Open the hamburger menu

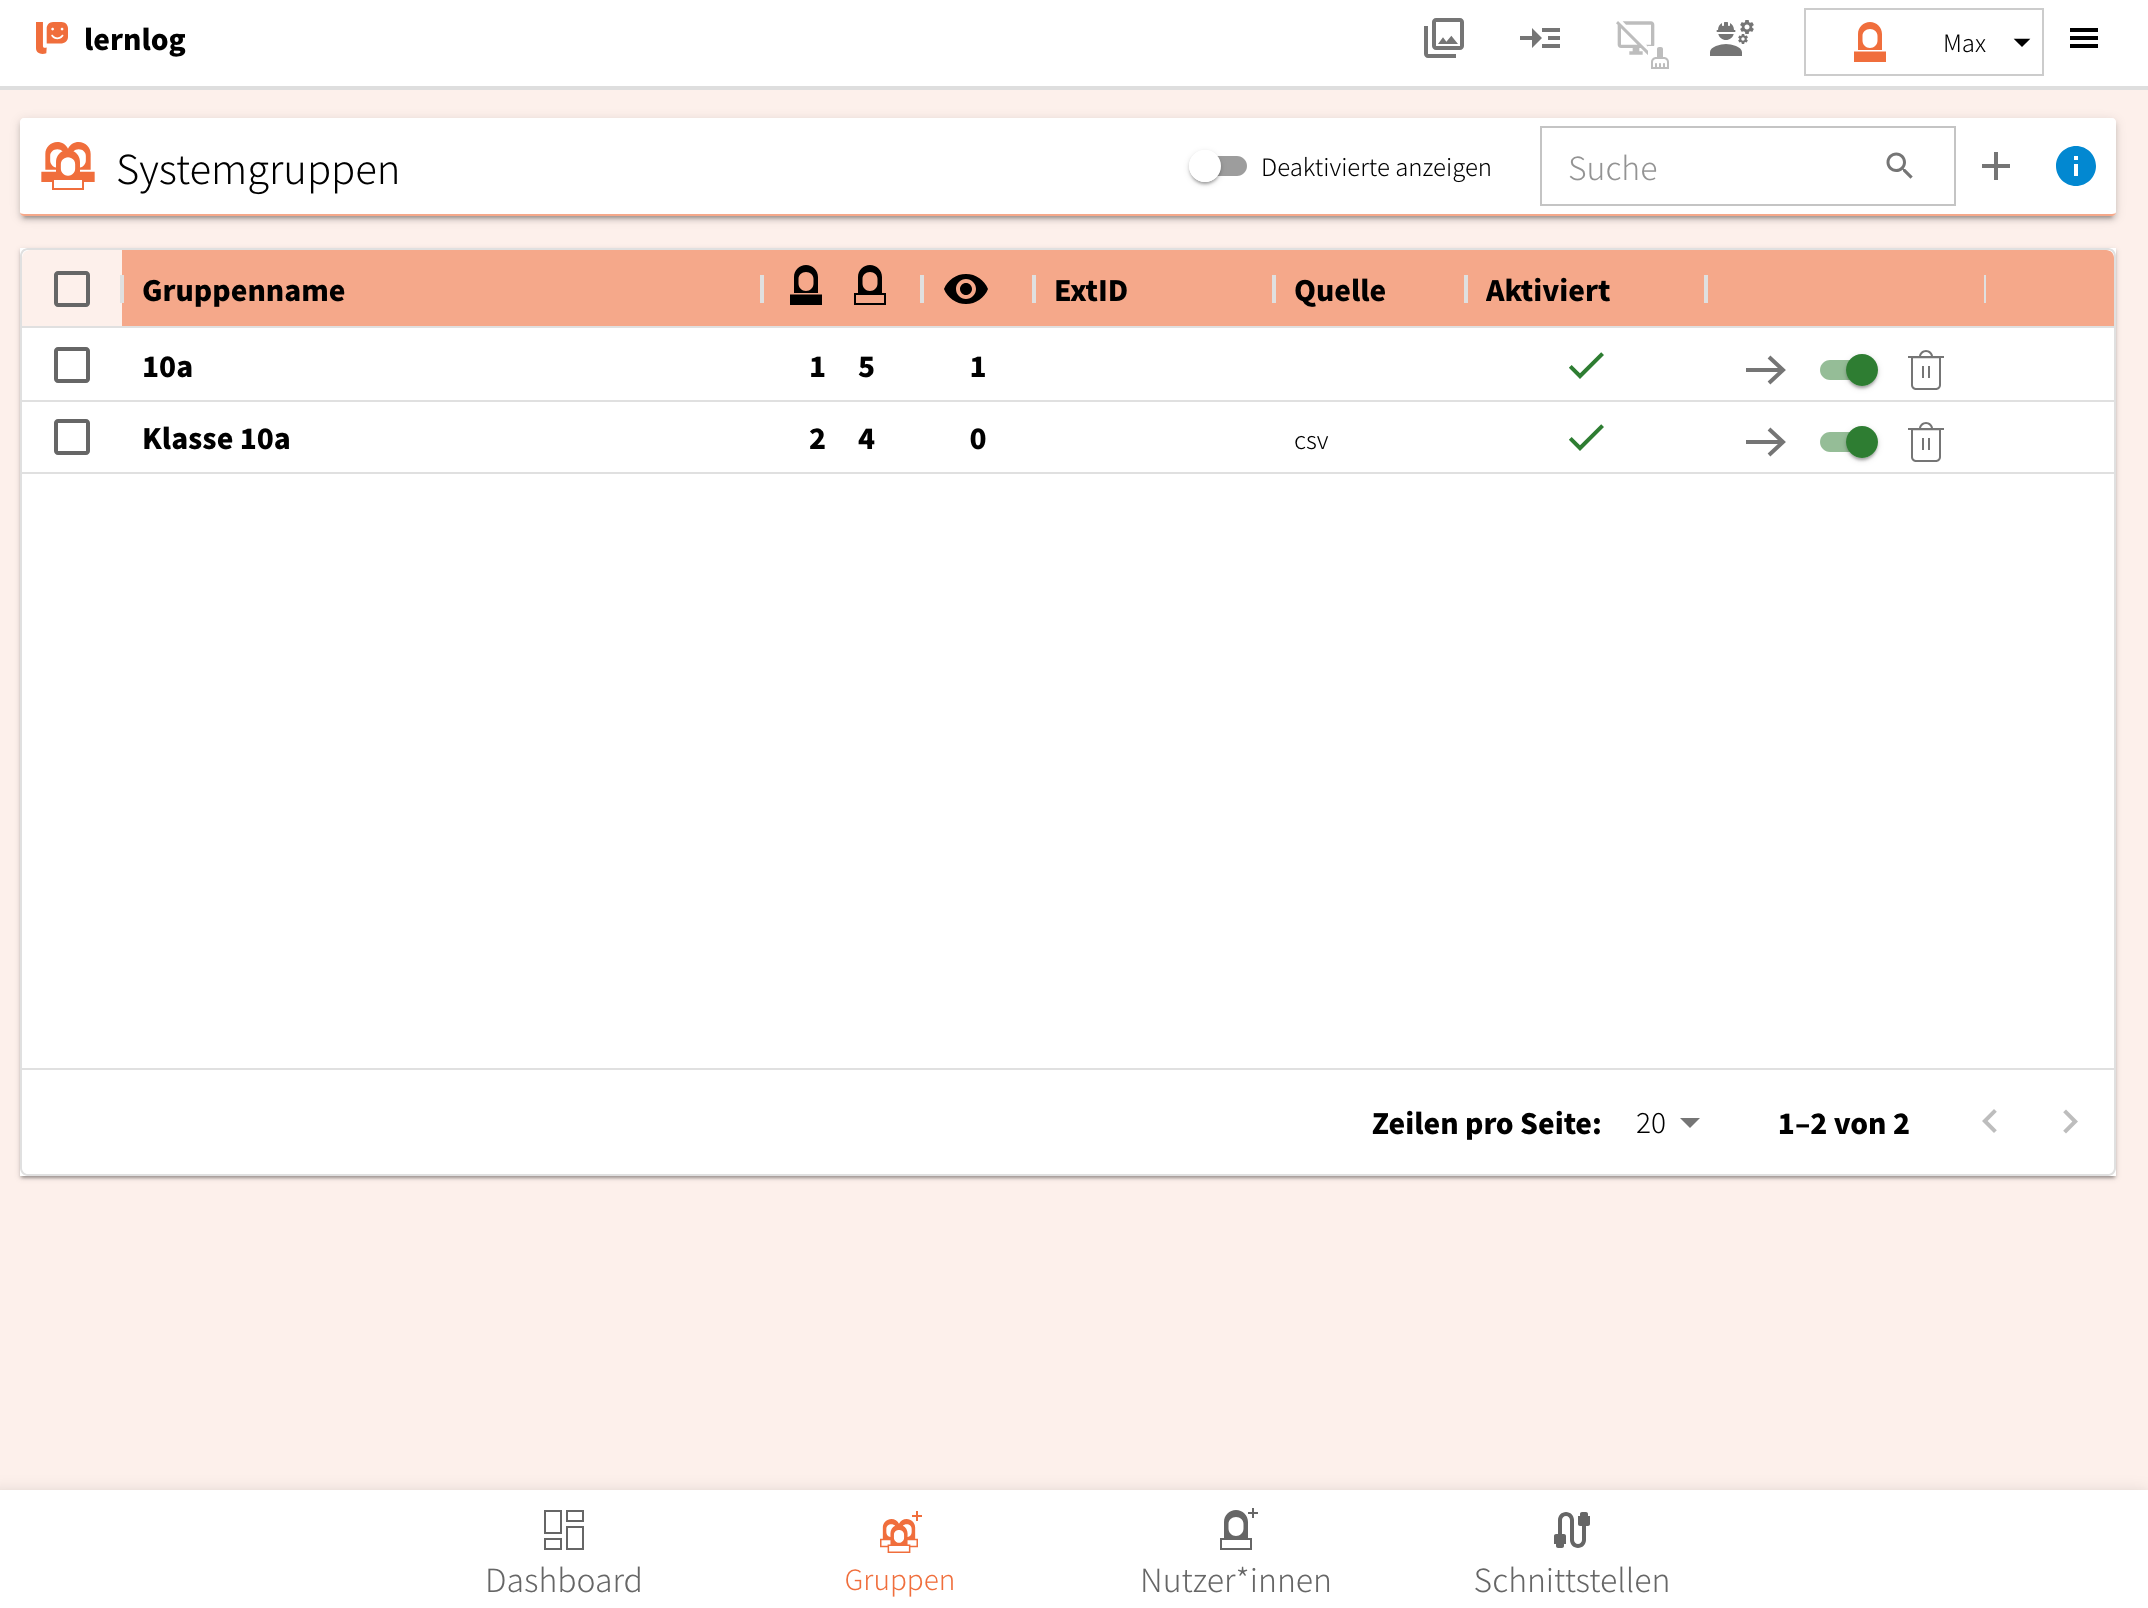click(2084, 40)
